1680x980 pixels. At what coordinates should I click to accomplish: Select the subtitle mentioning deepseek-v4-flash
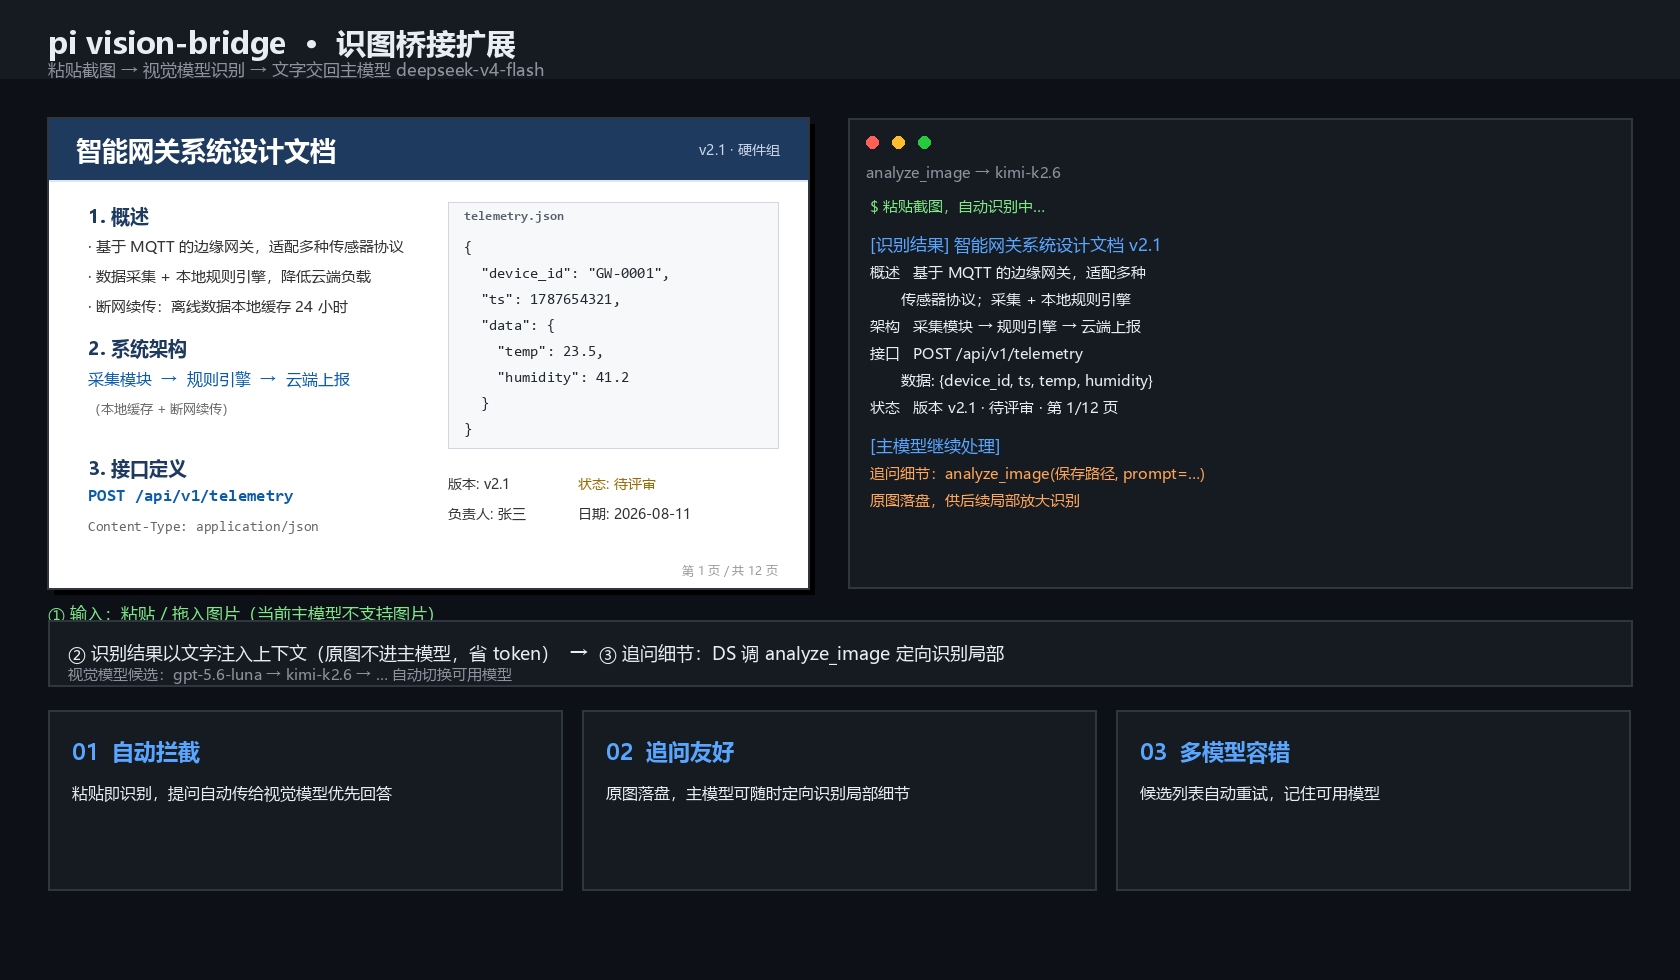click(296, 70)
